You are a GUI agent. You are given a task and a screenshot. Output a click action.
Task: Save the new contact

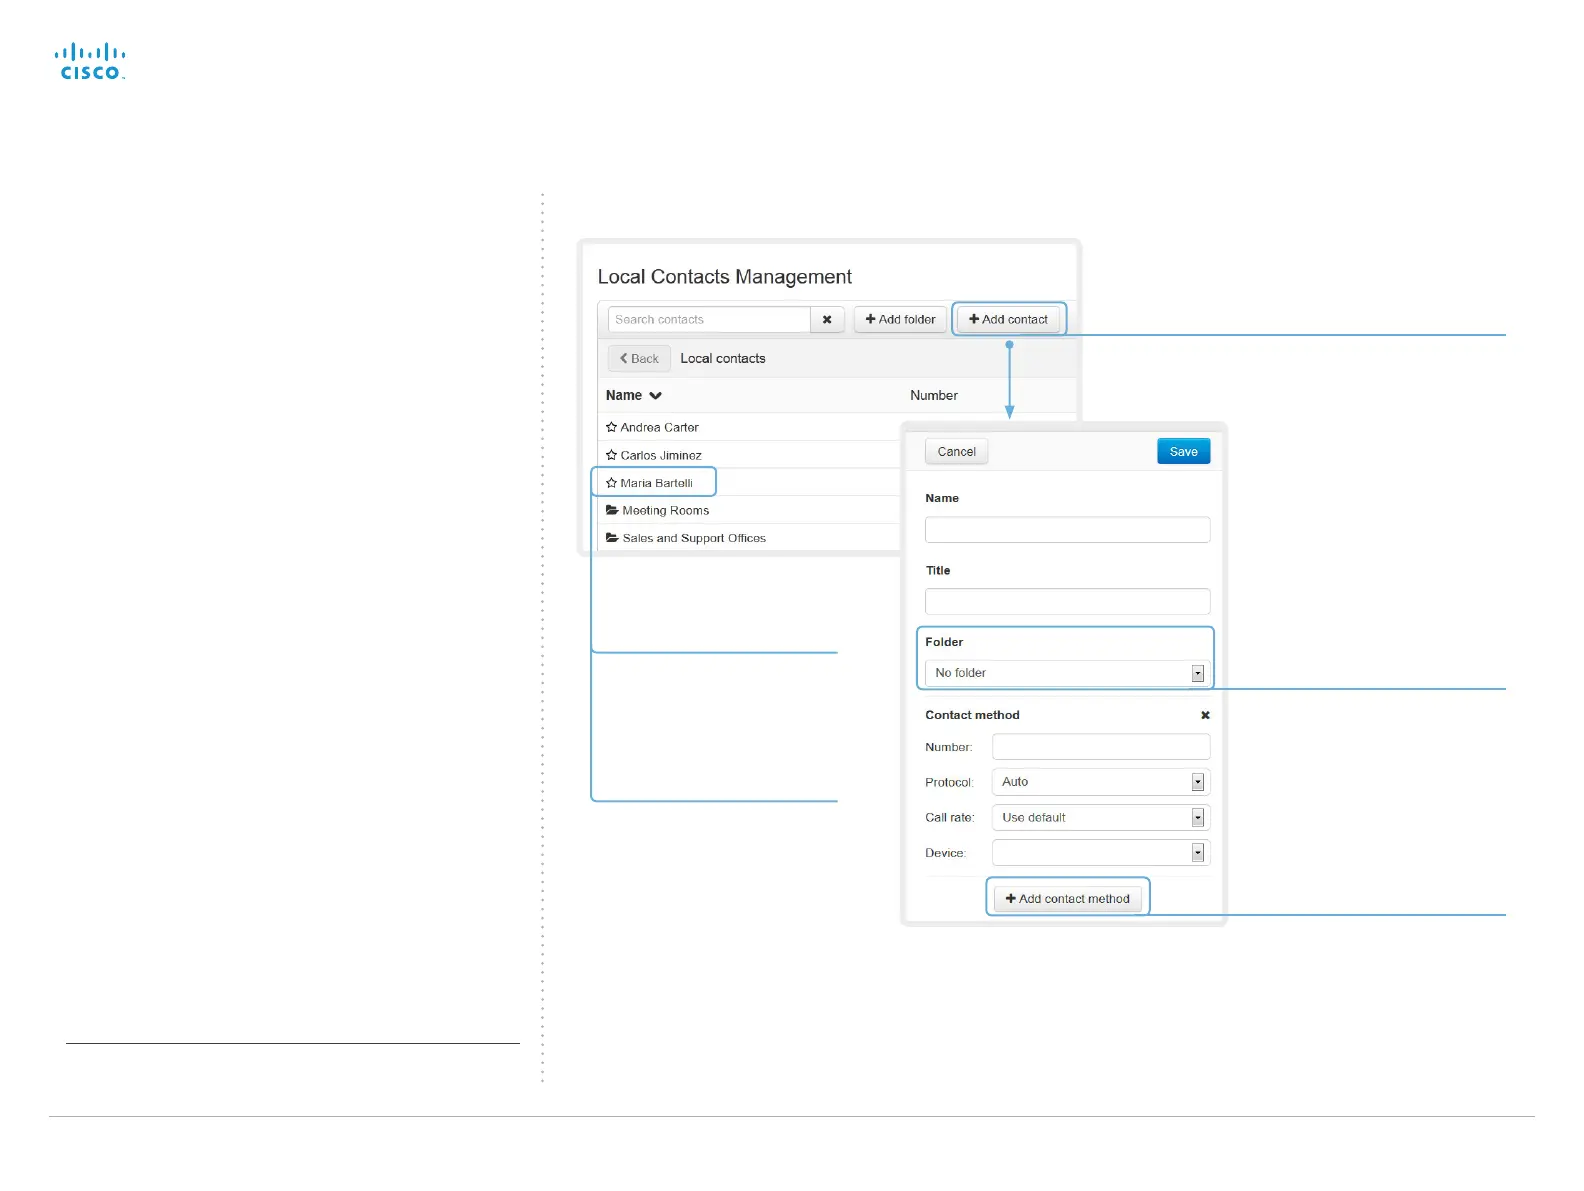pos(1183,452)
